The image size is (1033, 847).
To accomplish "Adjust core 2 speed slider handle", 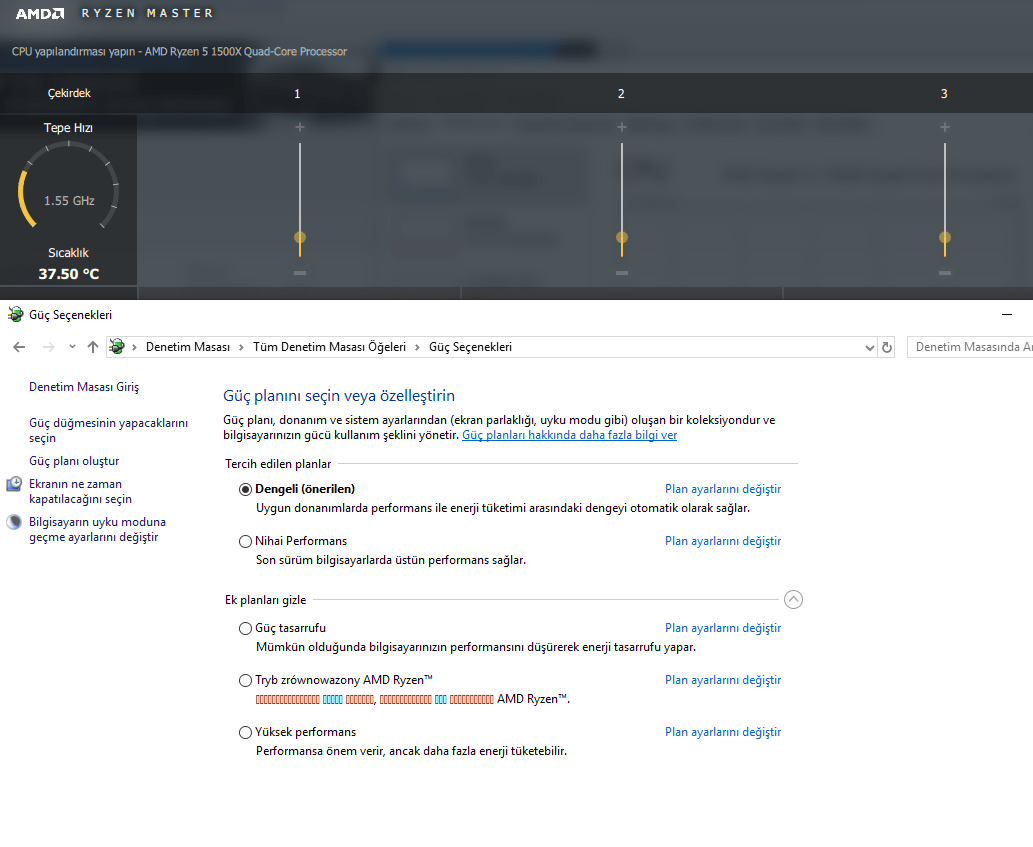I will click(621, 237).
